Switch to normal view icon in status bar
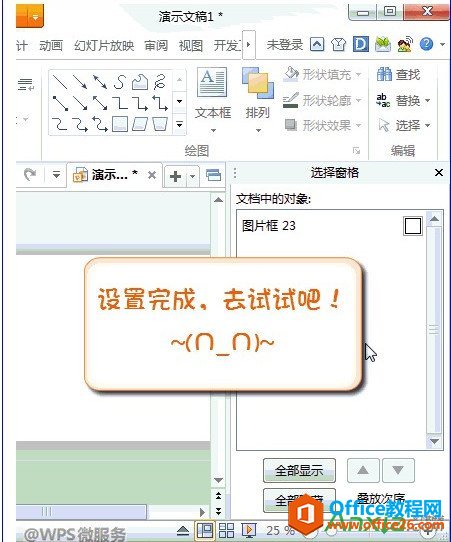451x542 pixels. (x=205, y=530)
